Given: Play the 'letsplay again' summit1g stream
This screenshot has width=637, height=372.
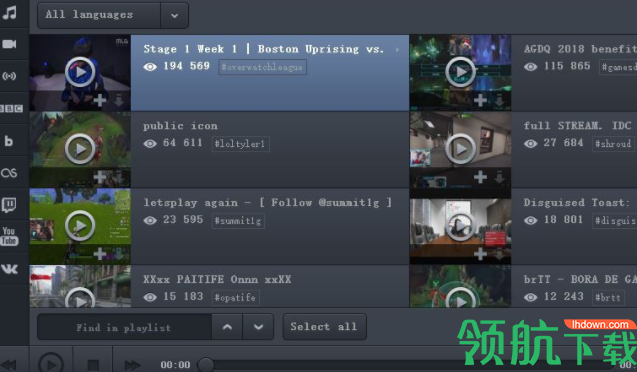Looking at the screenshot, I should click(80, 225).
